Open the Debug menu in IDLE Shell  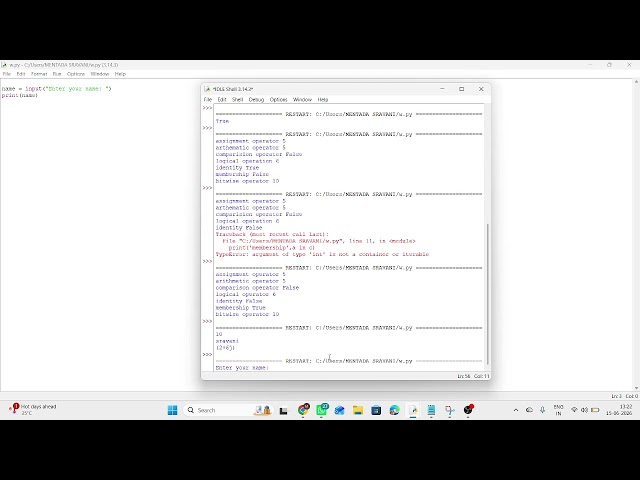(256, 100)
